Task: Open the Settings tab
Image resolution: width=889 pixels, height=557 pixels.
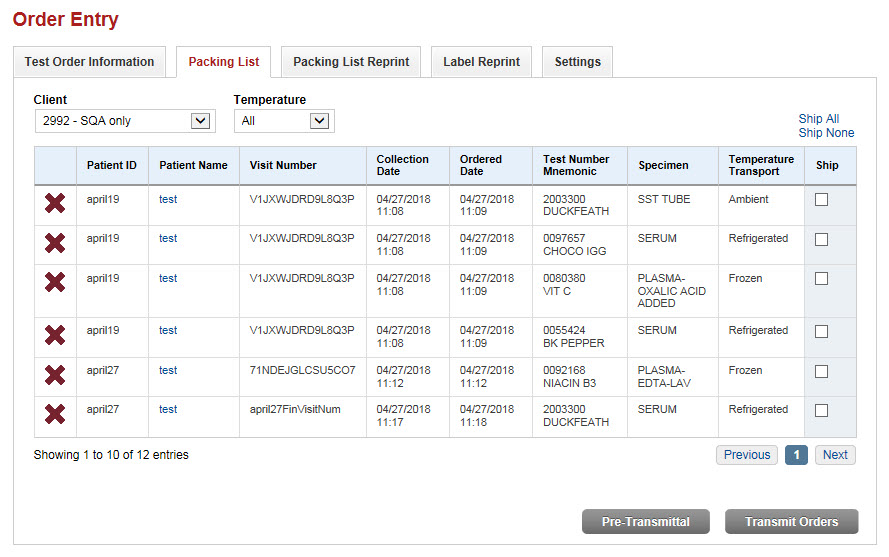Action: pyautogui.click(x=577, y=62)
